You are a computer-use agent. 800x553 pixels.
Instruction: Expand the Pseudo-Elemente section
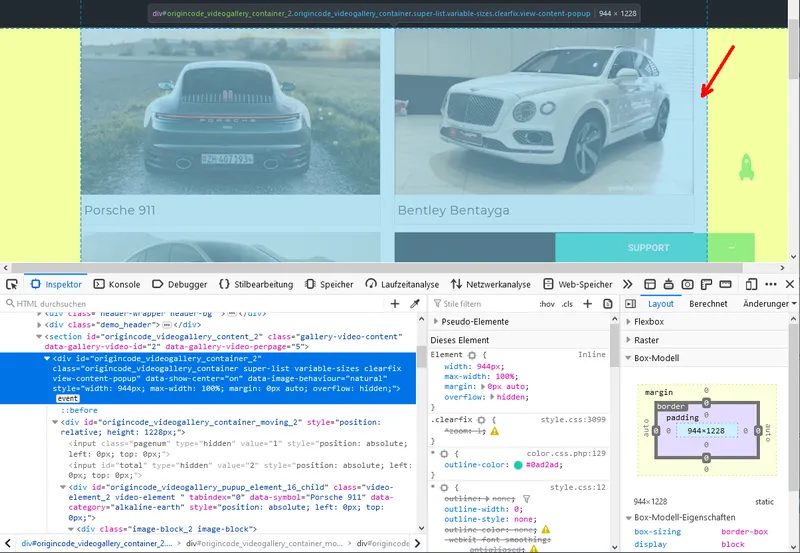tap(436, 321)
